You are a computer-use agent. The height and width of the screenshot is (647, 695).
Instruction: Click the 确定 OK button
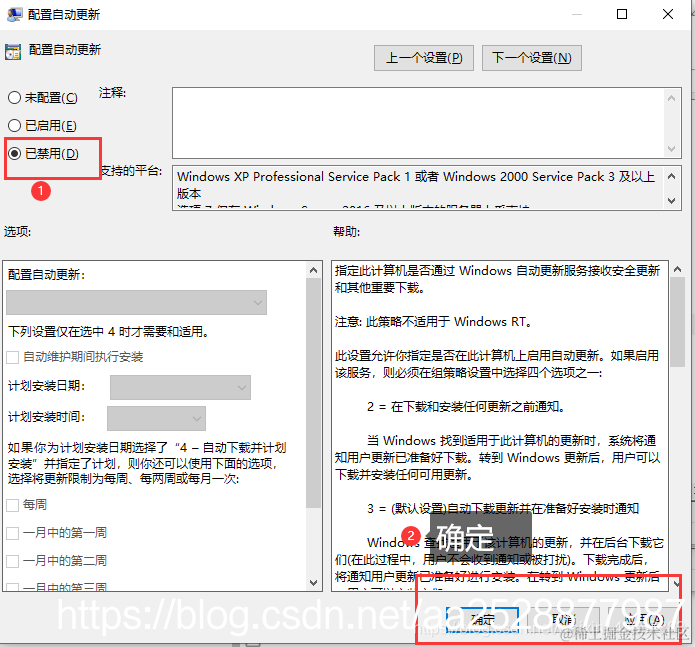click(x=482, y=620)
